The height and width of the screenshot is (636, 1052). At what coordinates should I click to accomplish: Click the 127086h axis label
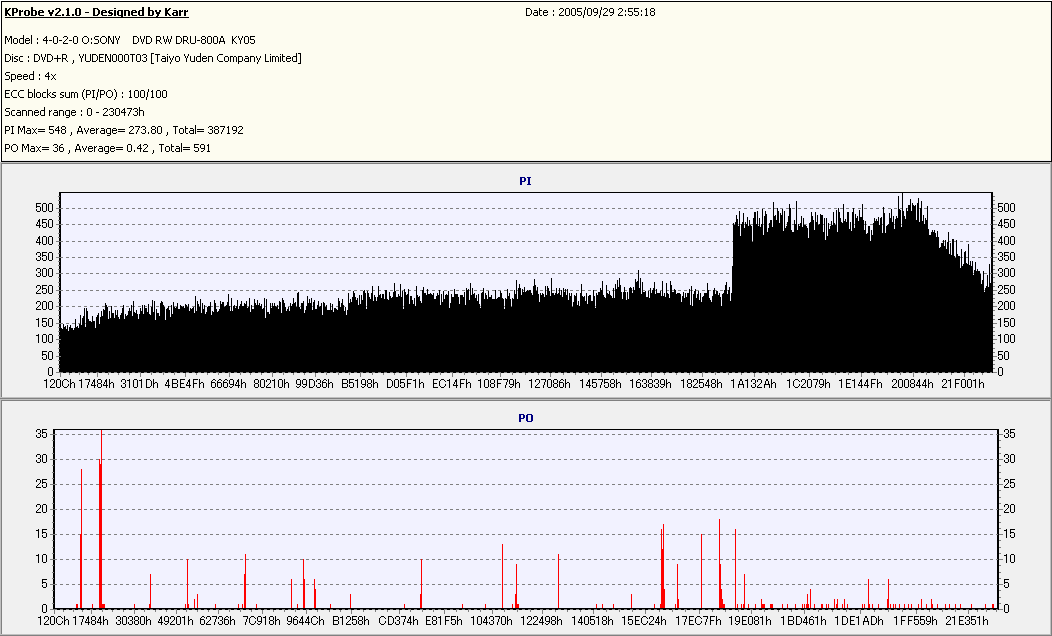pyautogui.click(x=549, y=384)
